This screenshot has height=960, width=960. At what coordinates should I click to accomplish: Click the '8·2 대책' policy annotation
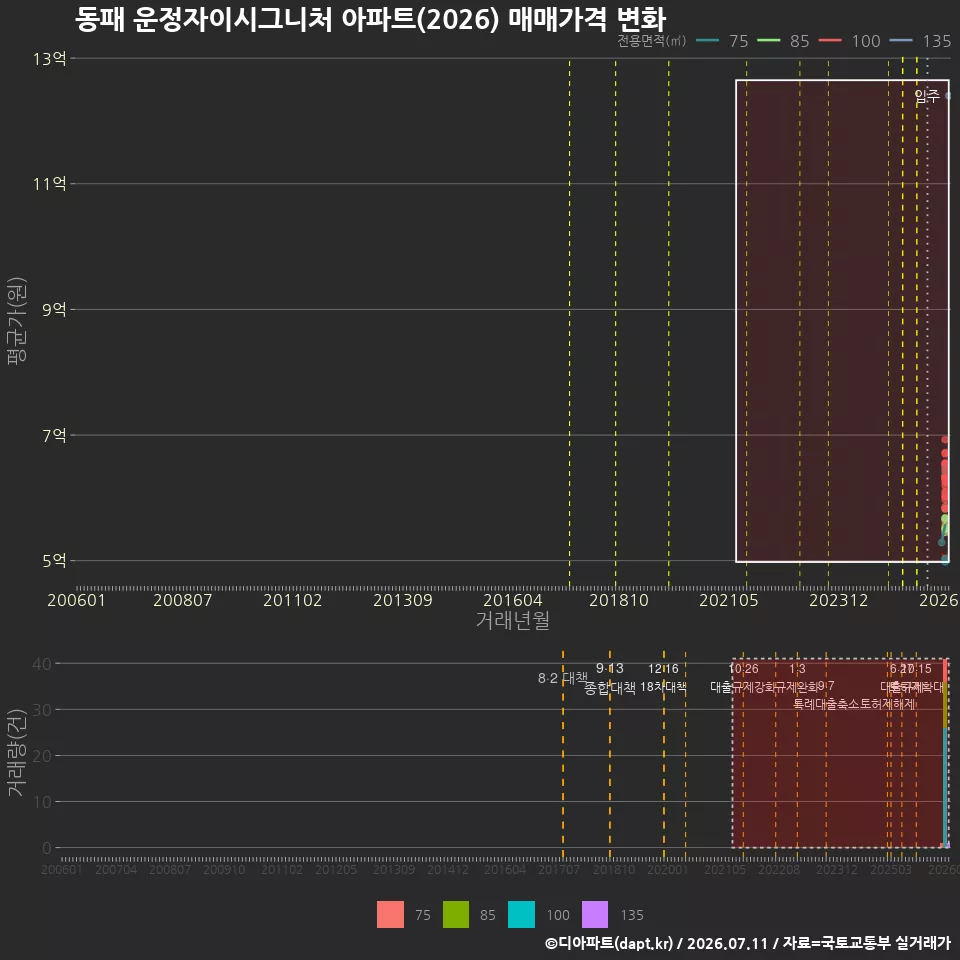click(x=562, y=678)
